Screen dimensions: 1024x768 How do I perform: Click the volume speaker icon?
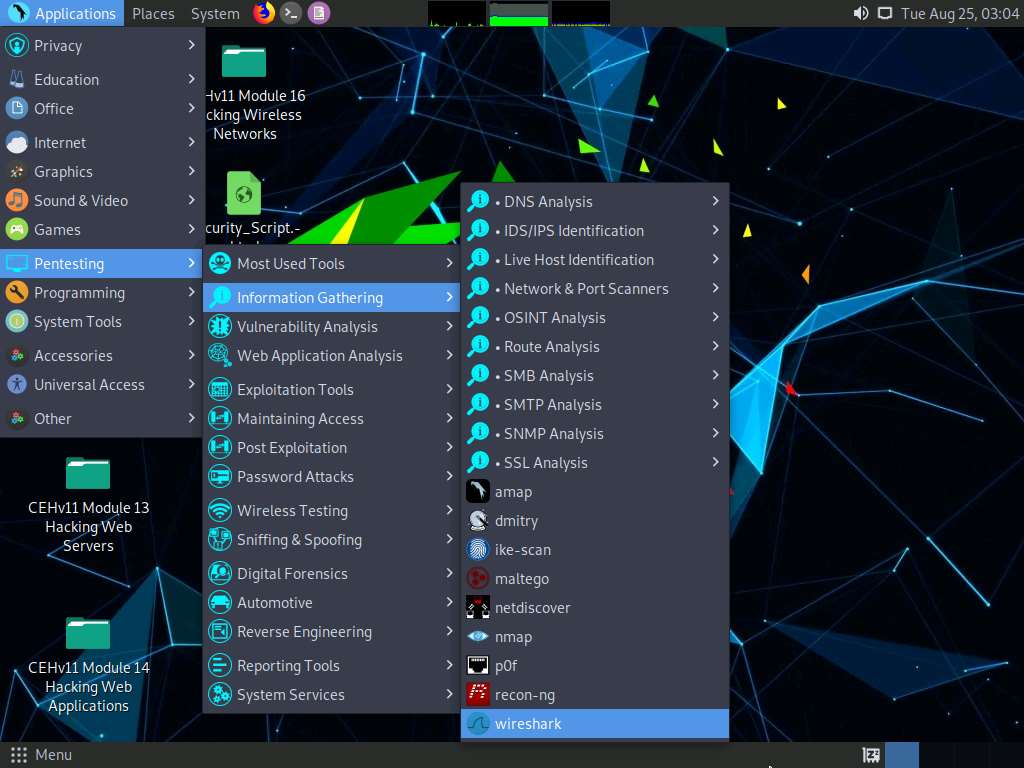(x=861, y=13)
